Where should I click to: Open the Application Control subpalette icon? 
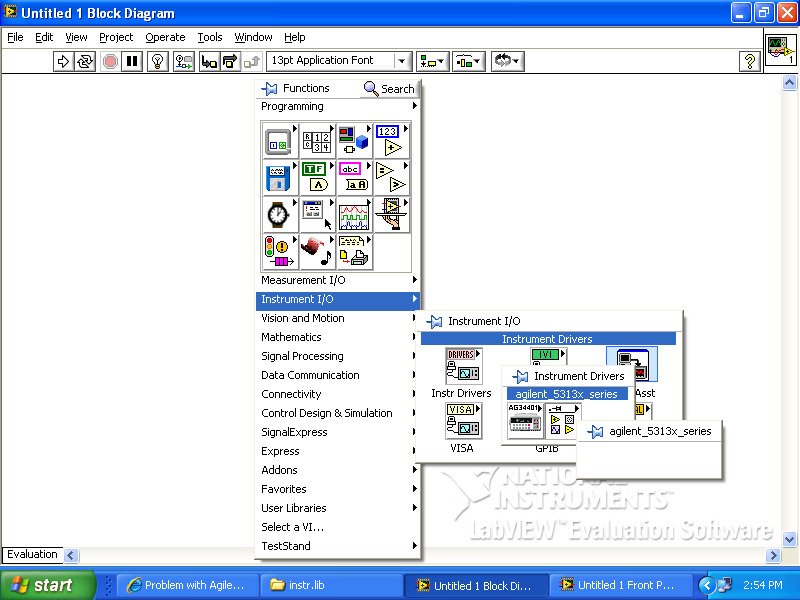click(391, 215)
